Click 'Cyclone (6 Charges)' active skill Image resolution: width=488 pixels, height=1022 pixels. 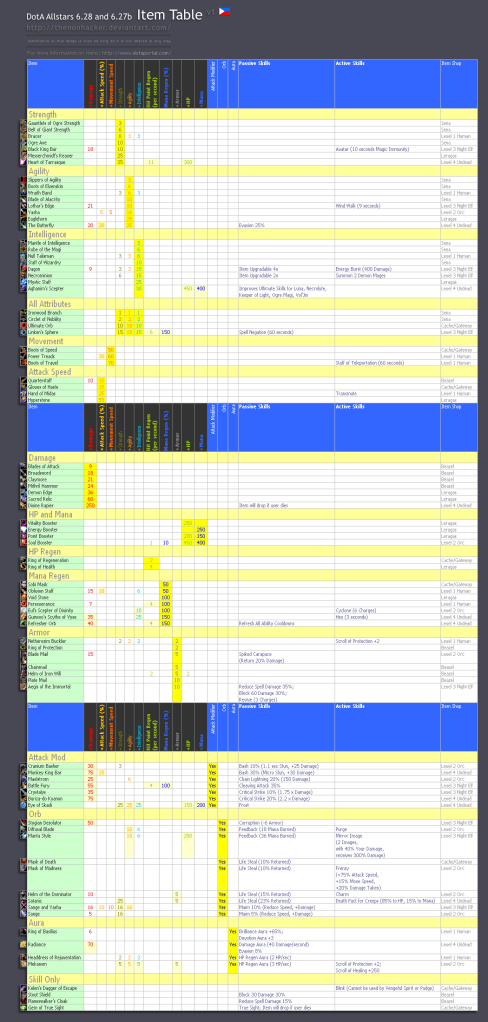(357, 610)
